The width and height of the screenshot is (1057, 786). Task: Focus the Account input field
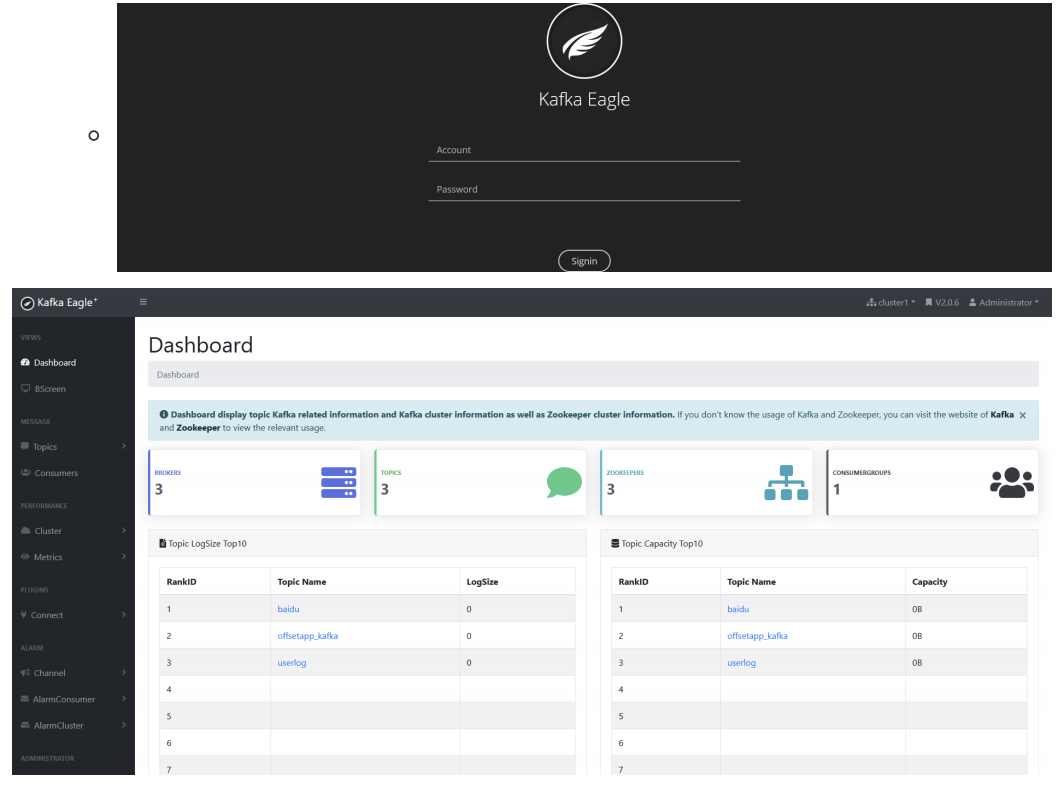click(x=584, y=150)
